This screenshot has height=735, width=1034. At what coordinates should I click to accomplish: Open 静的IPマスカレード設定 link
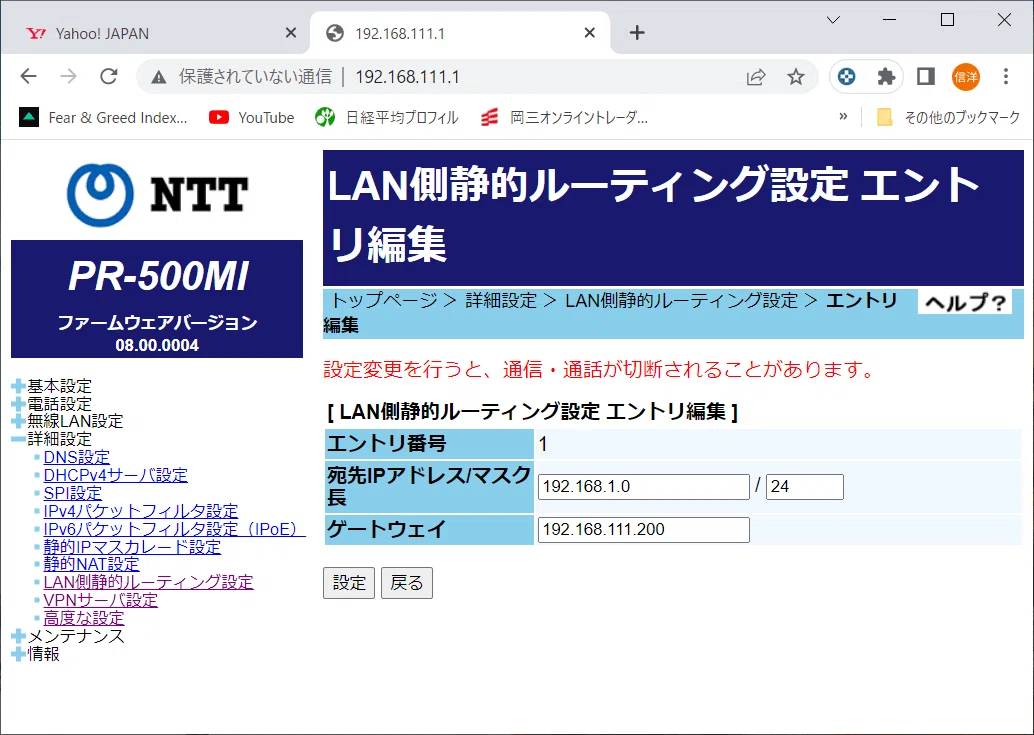(x=132, y=546)
